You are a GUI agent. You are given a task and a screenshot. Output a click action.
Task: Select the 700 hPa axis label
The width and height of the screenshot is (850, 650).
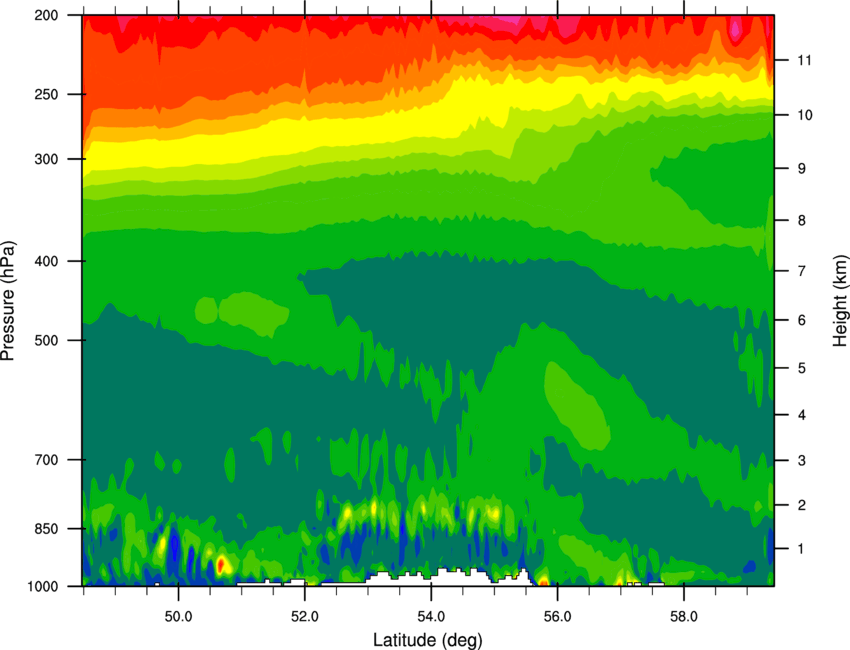tap(46, 460)
